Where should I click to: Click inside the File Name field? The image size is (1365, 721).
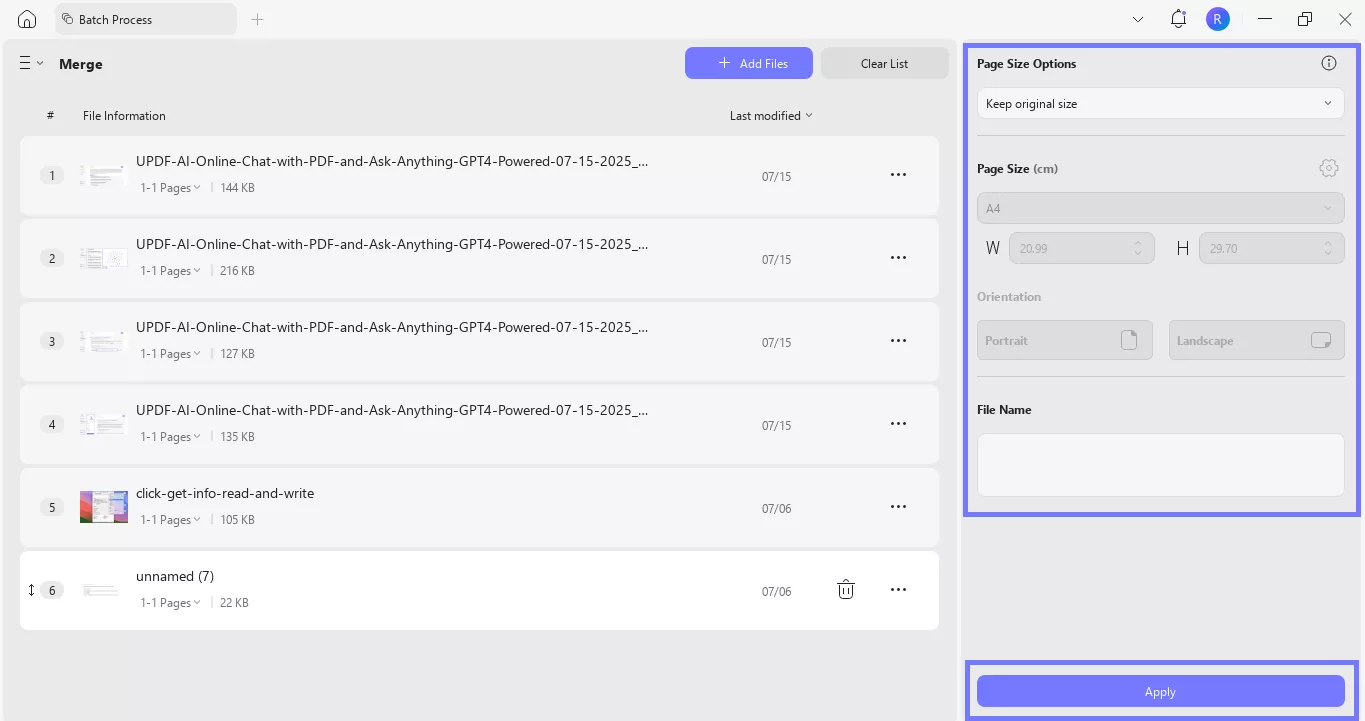click(x=1160, y=464)
